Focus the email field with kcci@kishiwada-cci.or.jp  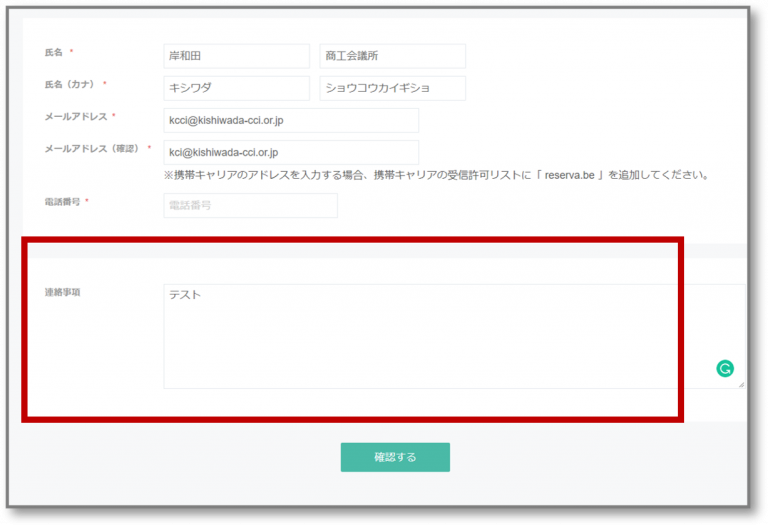point(290,120)
